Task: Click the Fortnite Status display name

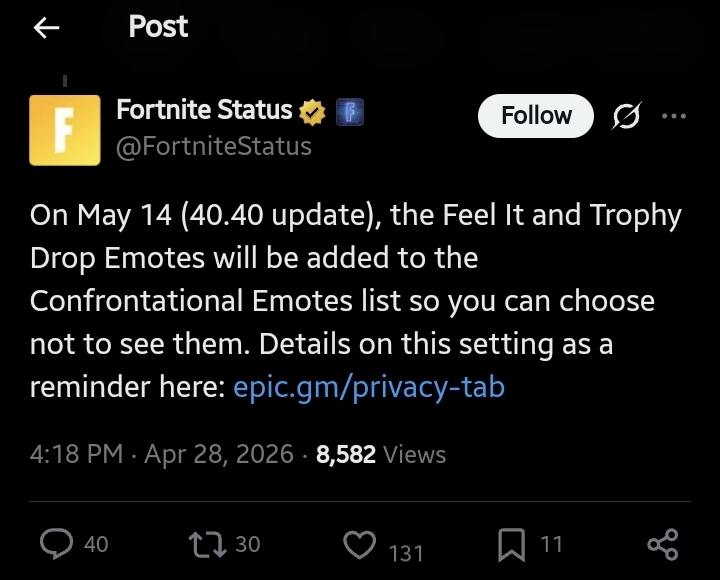Action: tap(204, 111)
